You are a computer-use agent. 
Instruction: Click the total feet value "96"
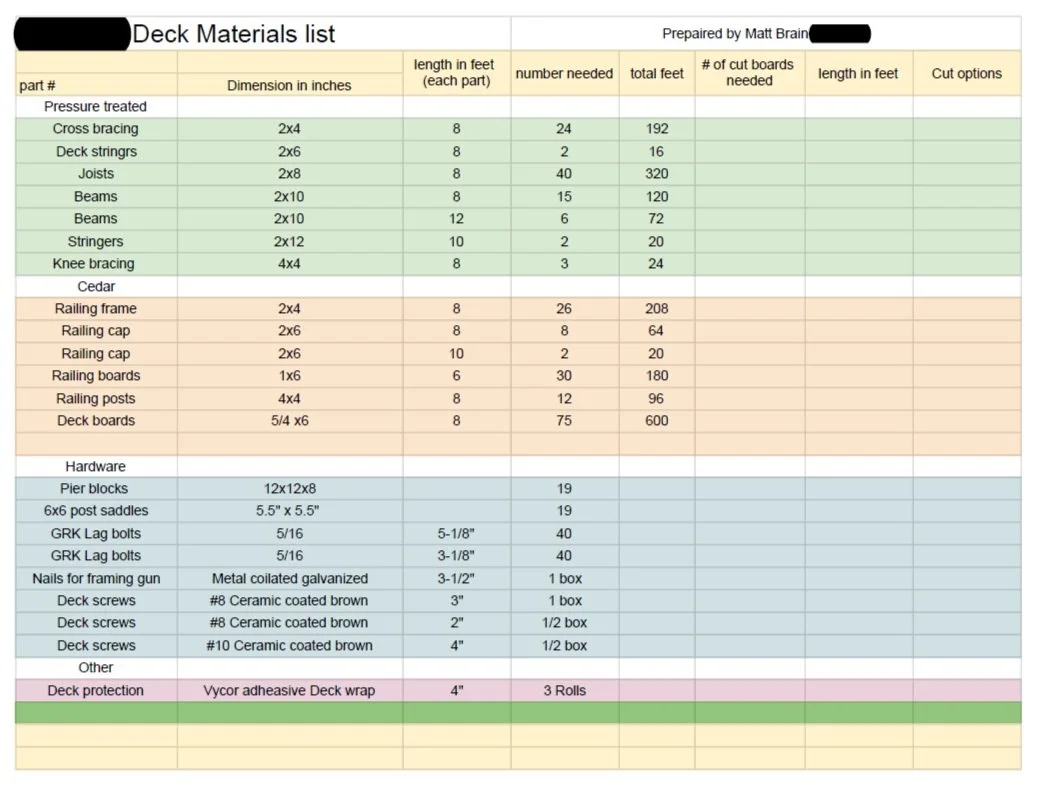[x=656, y=399]
